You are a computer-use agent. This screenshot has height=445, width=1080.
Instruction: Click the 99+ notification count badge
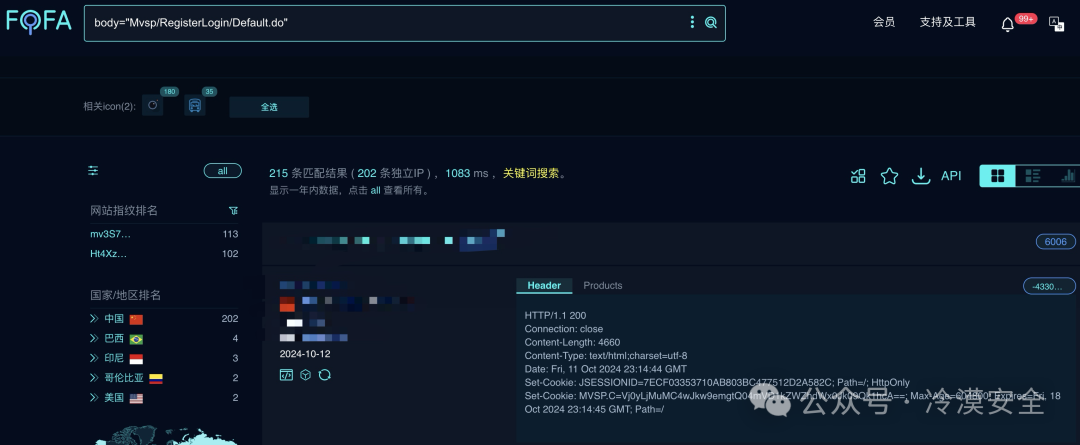pyautogui.click(x=1026, y=19)
